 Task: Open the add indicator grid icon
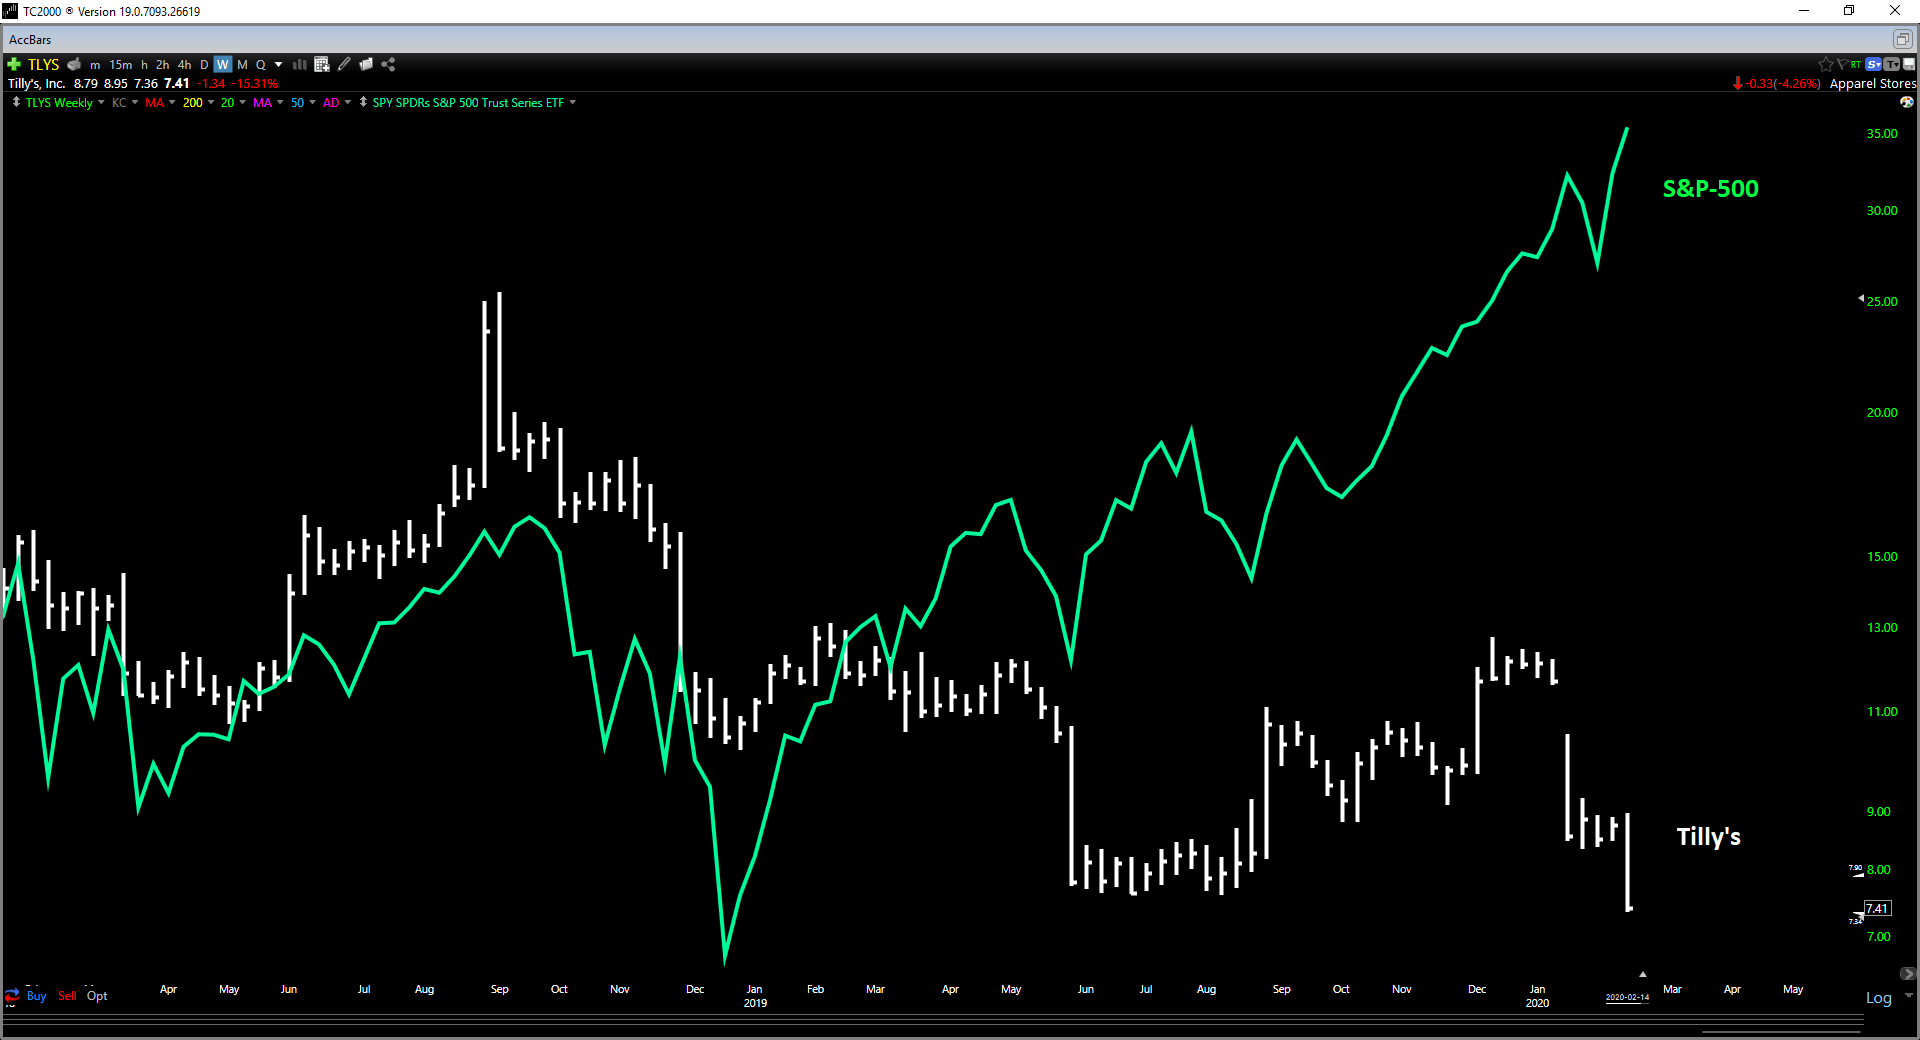(321, 64)
